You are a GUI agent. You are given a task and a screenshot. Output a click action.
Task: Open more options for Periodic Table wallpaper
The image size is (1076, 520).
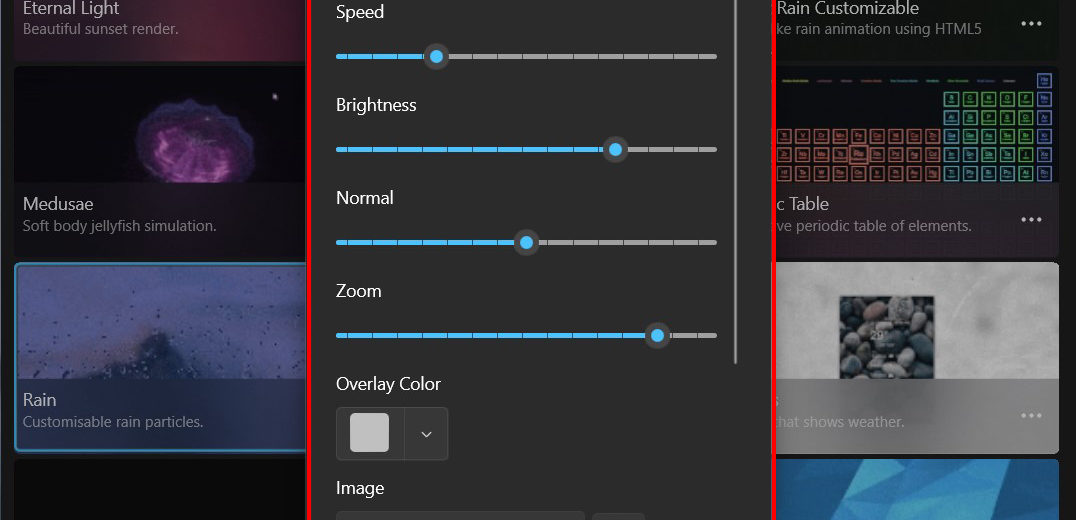pos(1031,220)
